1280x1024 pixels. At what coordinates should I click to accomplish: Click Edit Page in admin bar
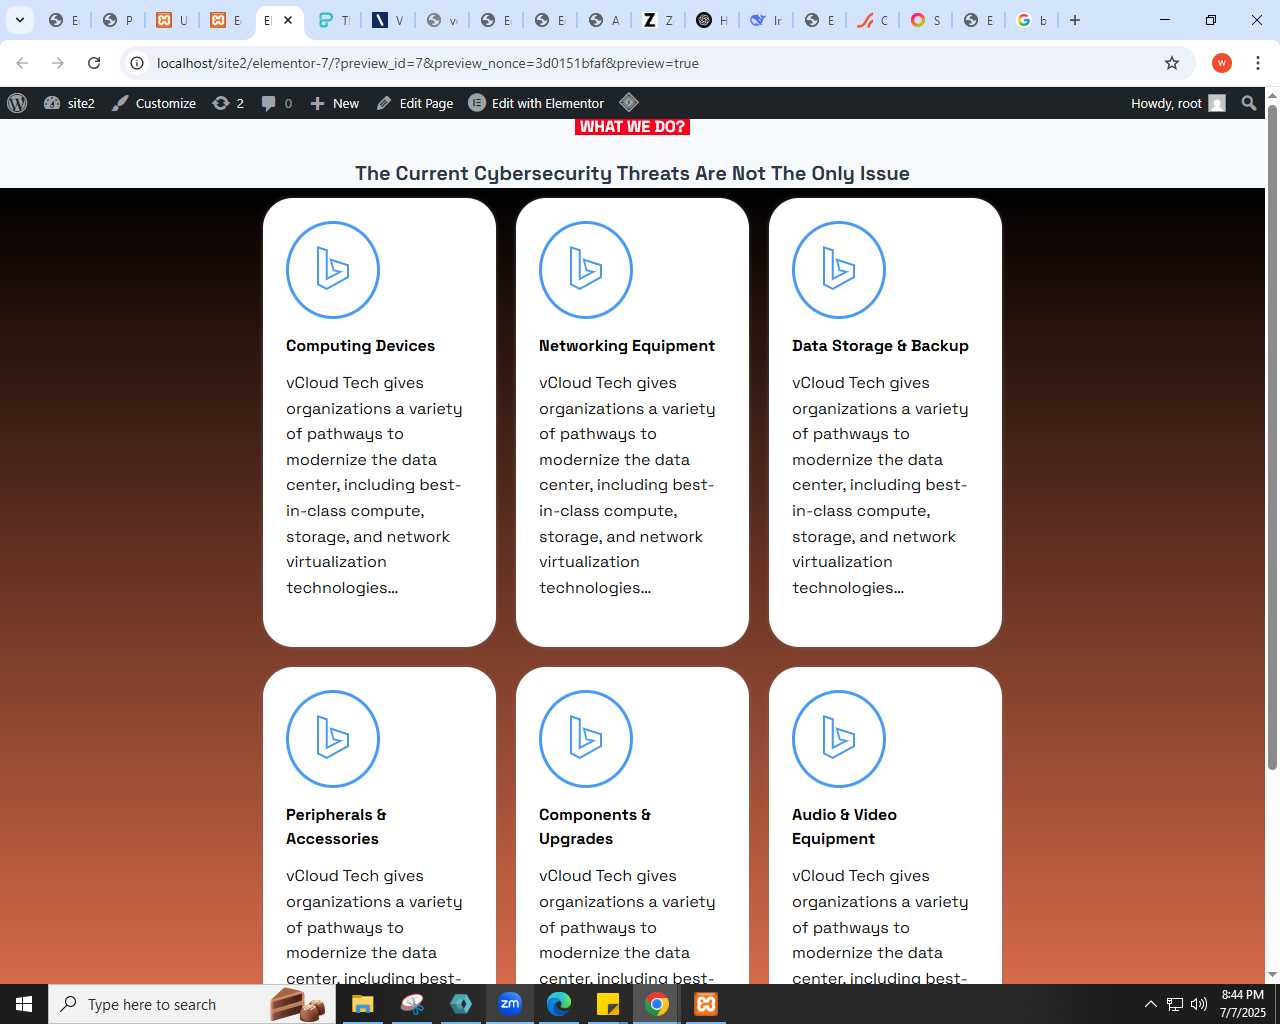tap(415, 103)
